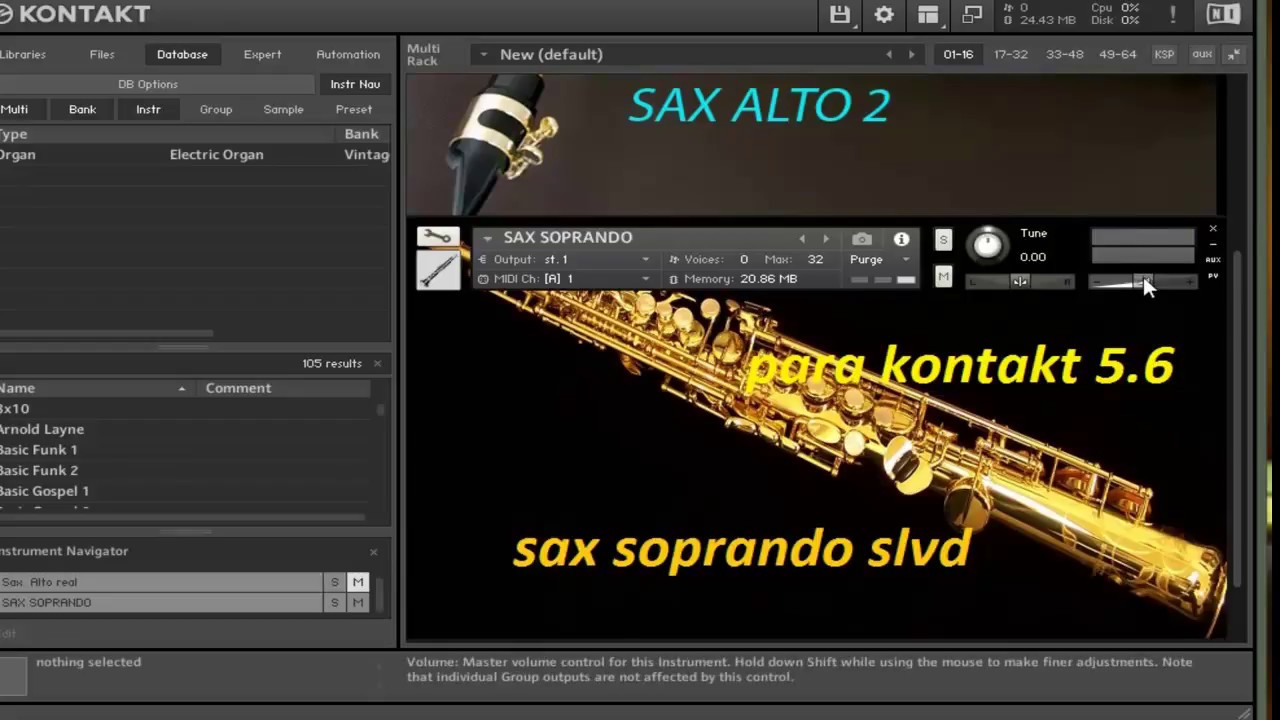The height and width of the screenshot is (720, 1280).
Task: Switch to Libraries tab
Action: point(22,54)
